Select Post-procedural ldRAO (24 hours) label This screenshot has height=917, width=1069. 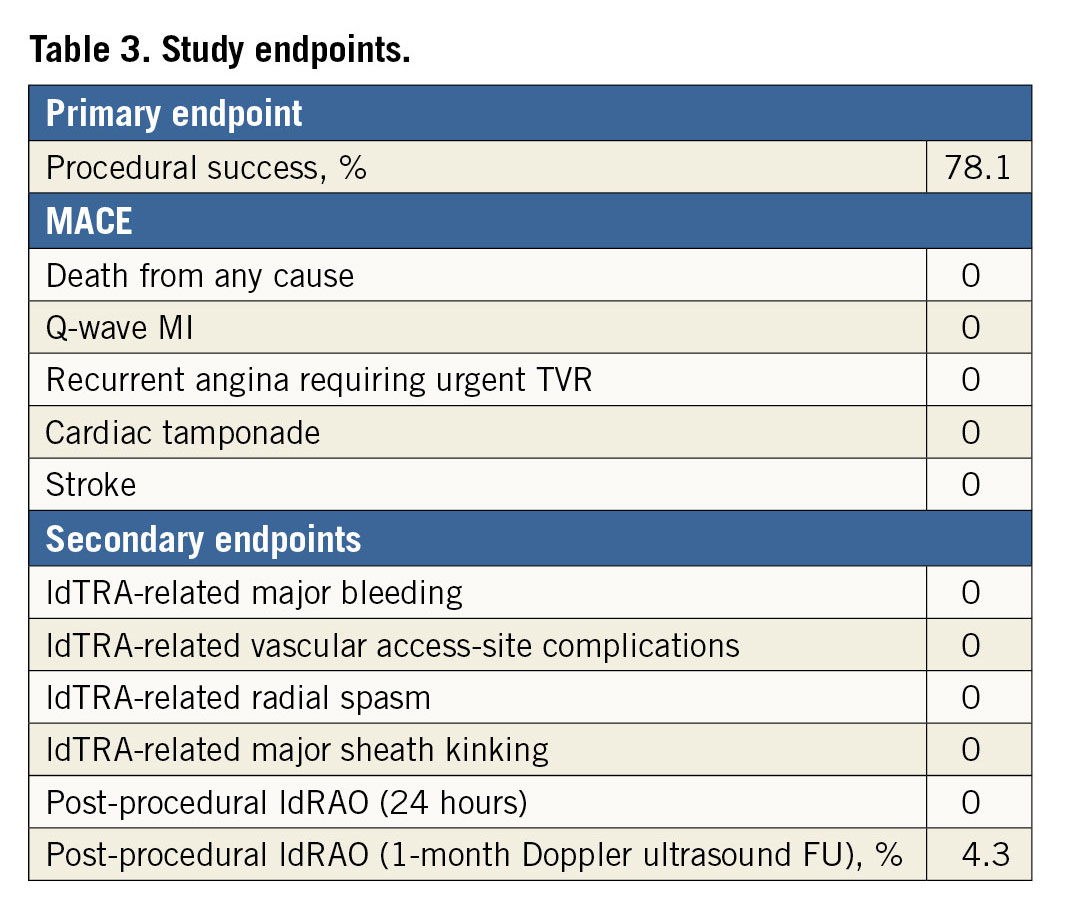[287, 802]
